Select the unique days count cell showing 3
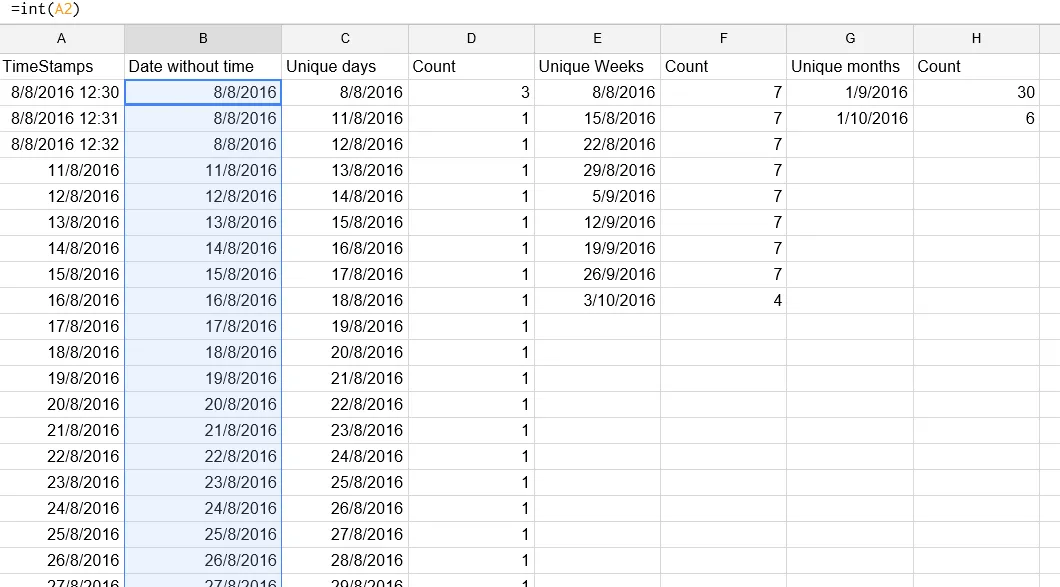The image size is (1060, 587). (x=471, y=92)
